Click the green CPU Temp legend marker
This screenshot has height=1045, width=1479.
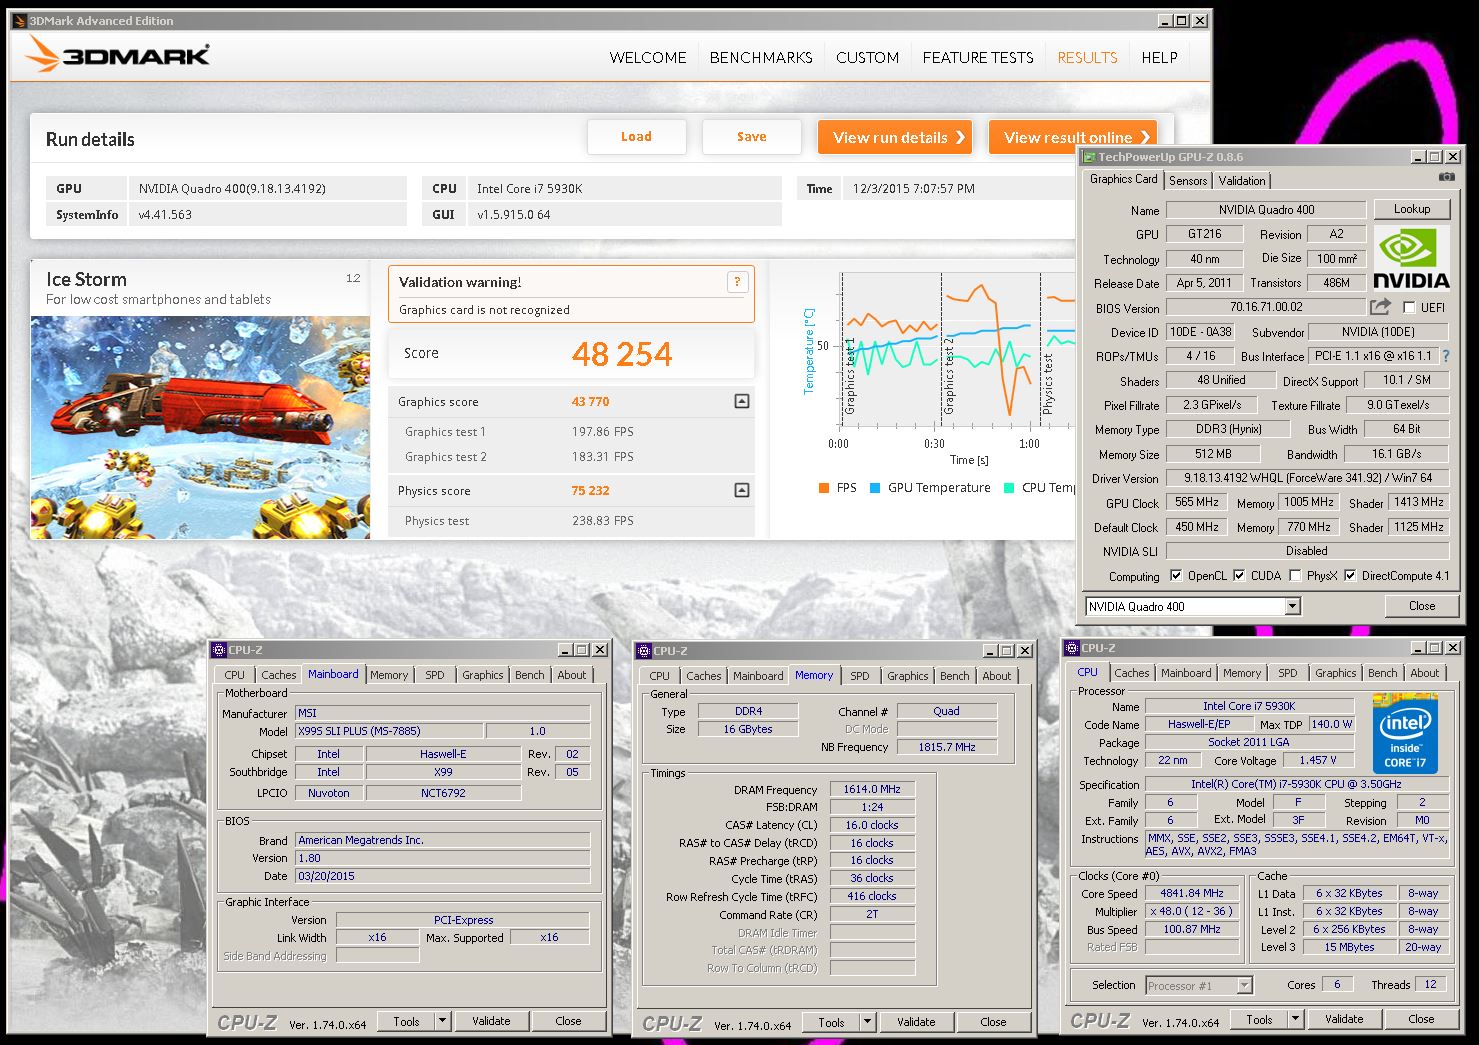pos(1009,488)
